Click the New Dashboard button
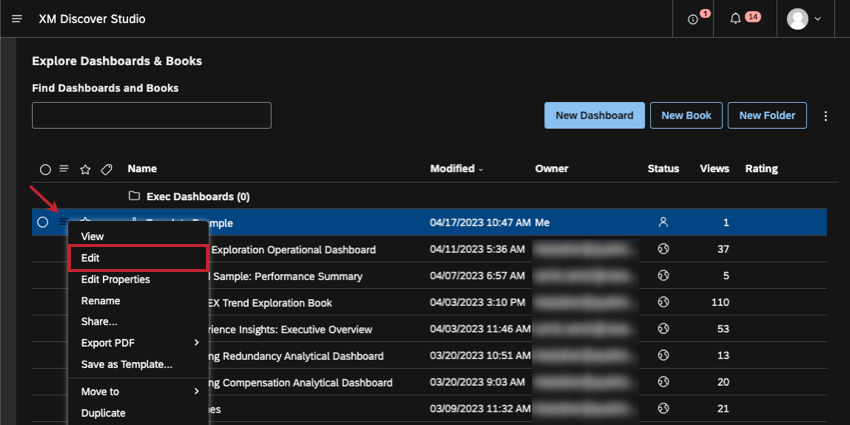Viewport: 850px width, 425px height. pos(594,115)
